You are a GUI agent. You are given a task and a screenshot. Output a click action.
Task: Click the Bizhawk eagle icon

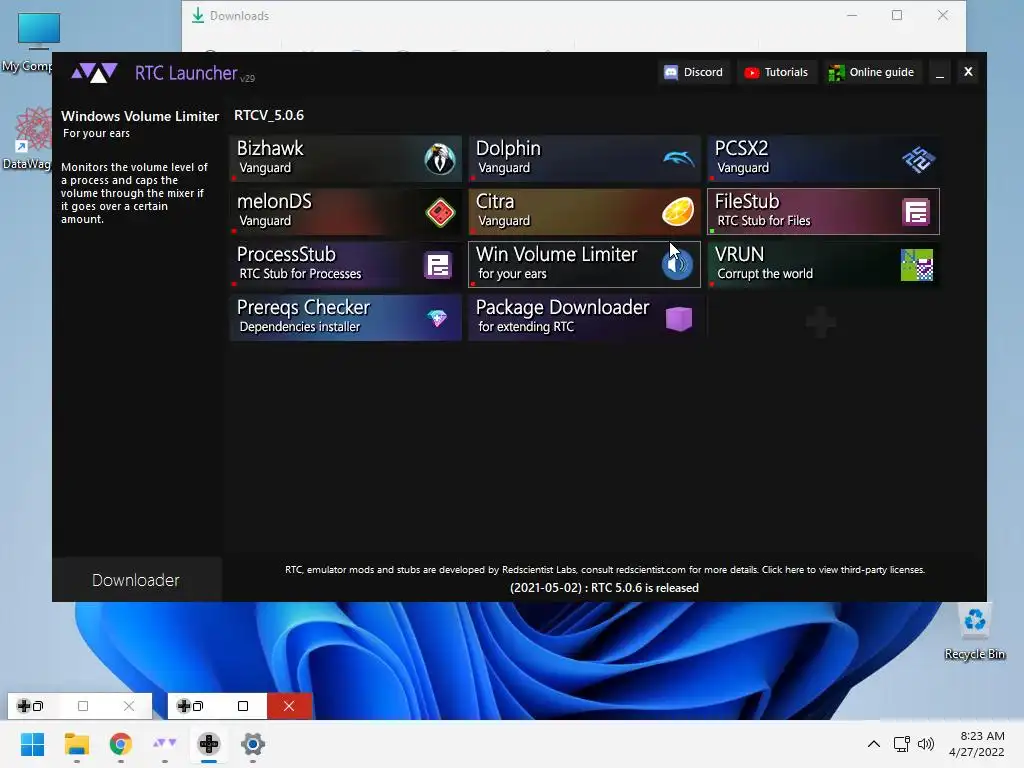pos(440,159)
